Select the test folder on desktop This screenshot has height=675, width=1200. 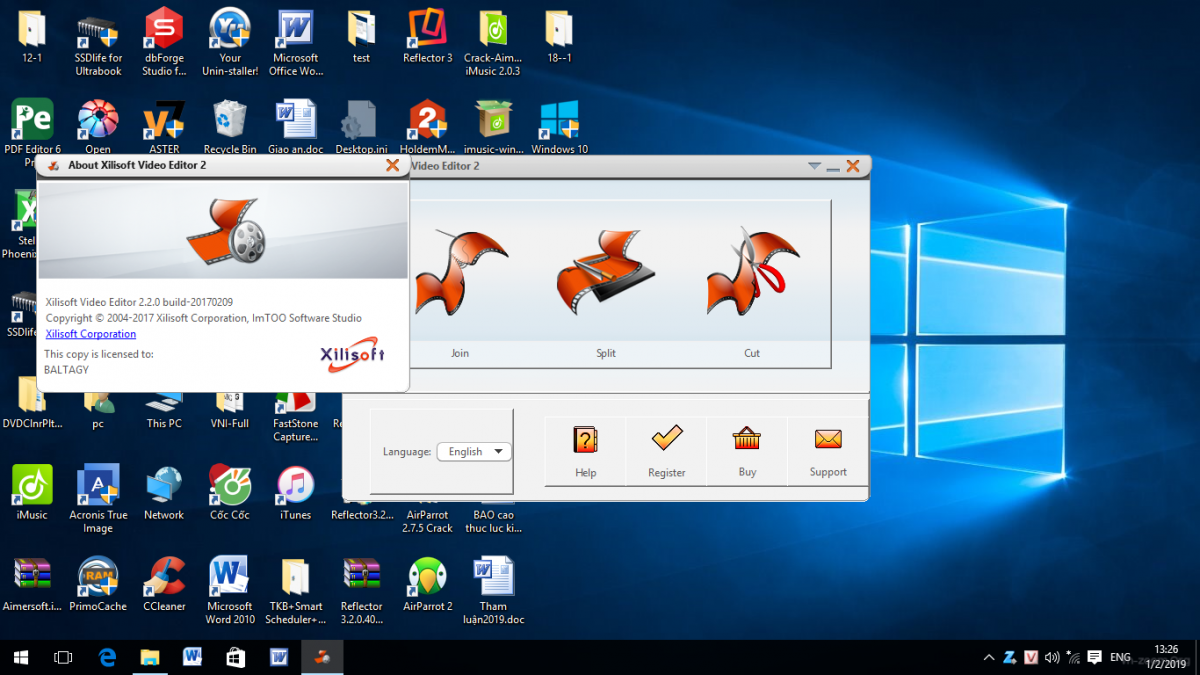[362, 35]
